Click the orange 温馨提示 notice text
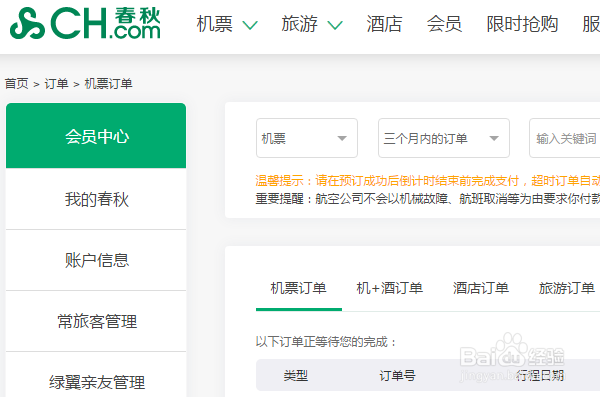This screenshot has height=397, width=600. coord(427,180)
